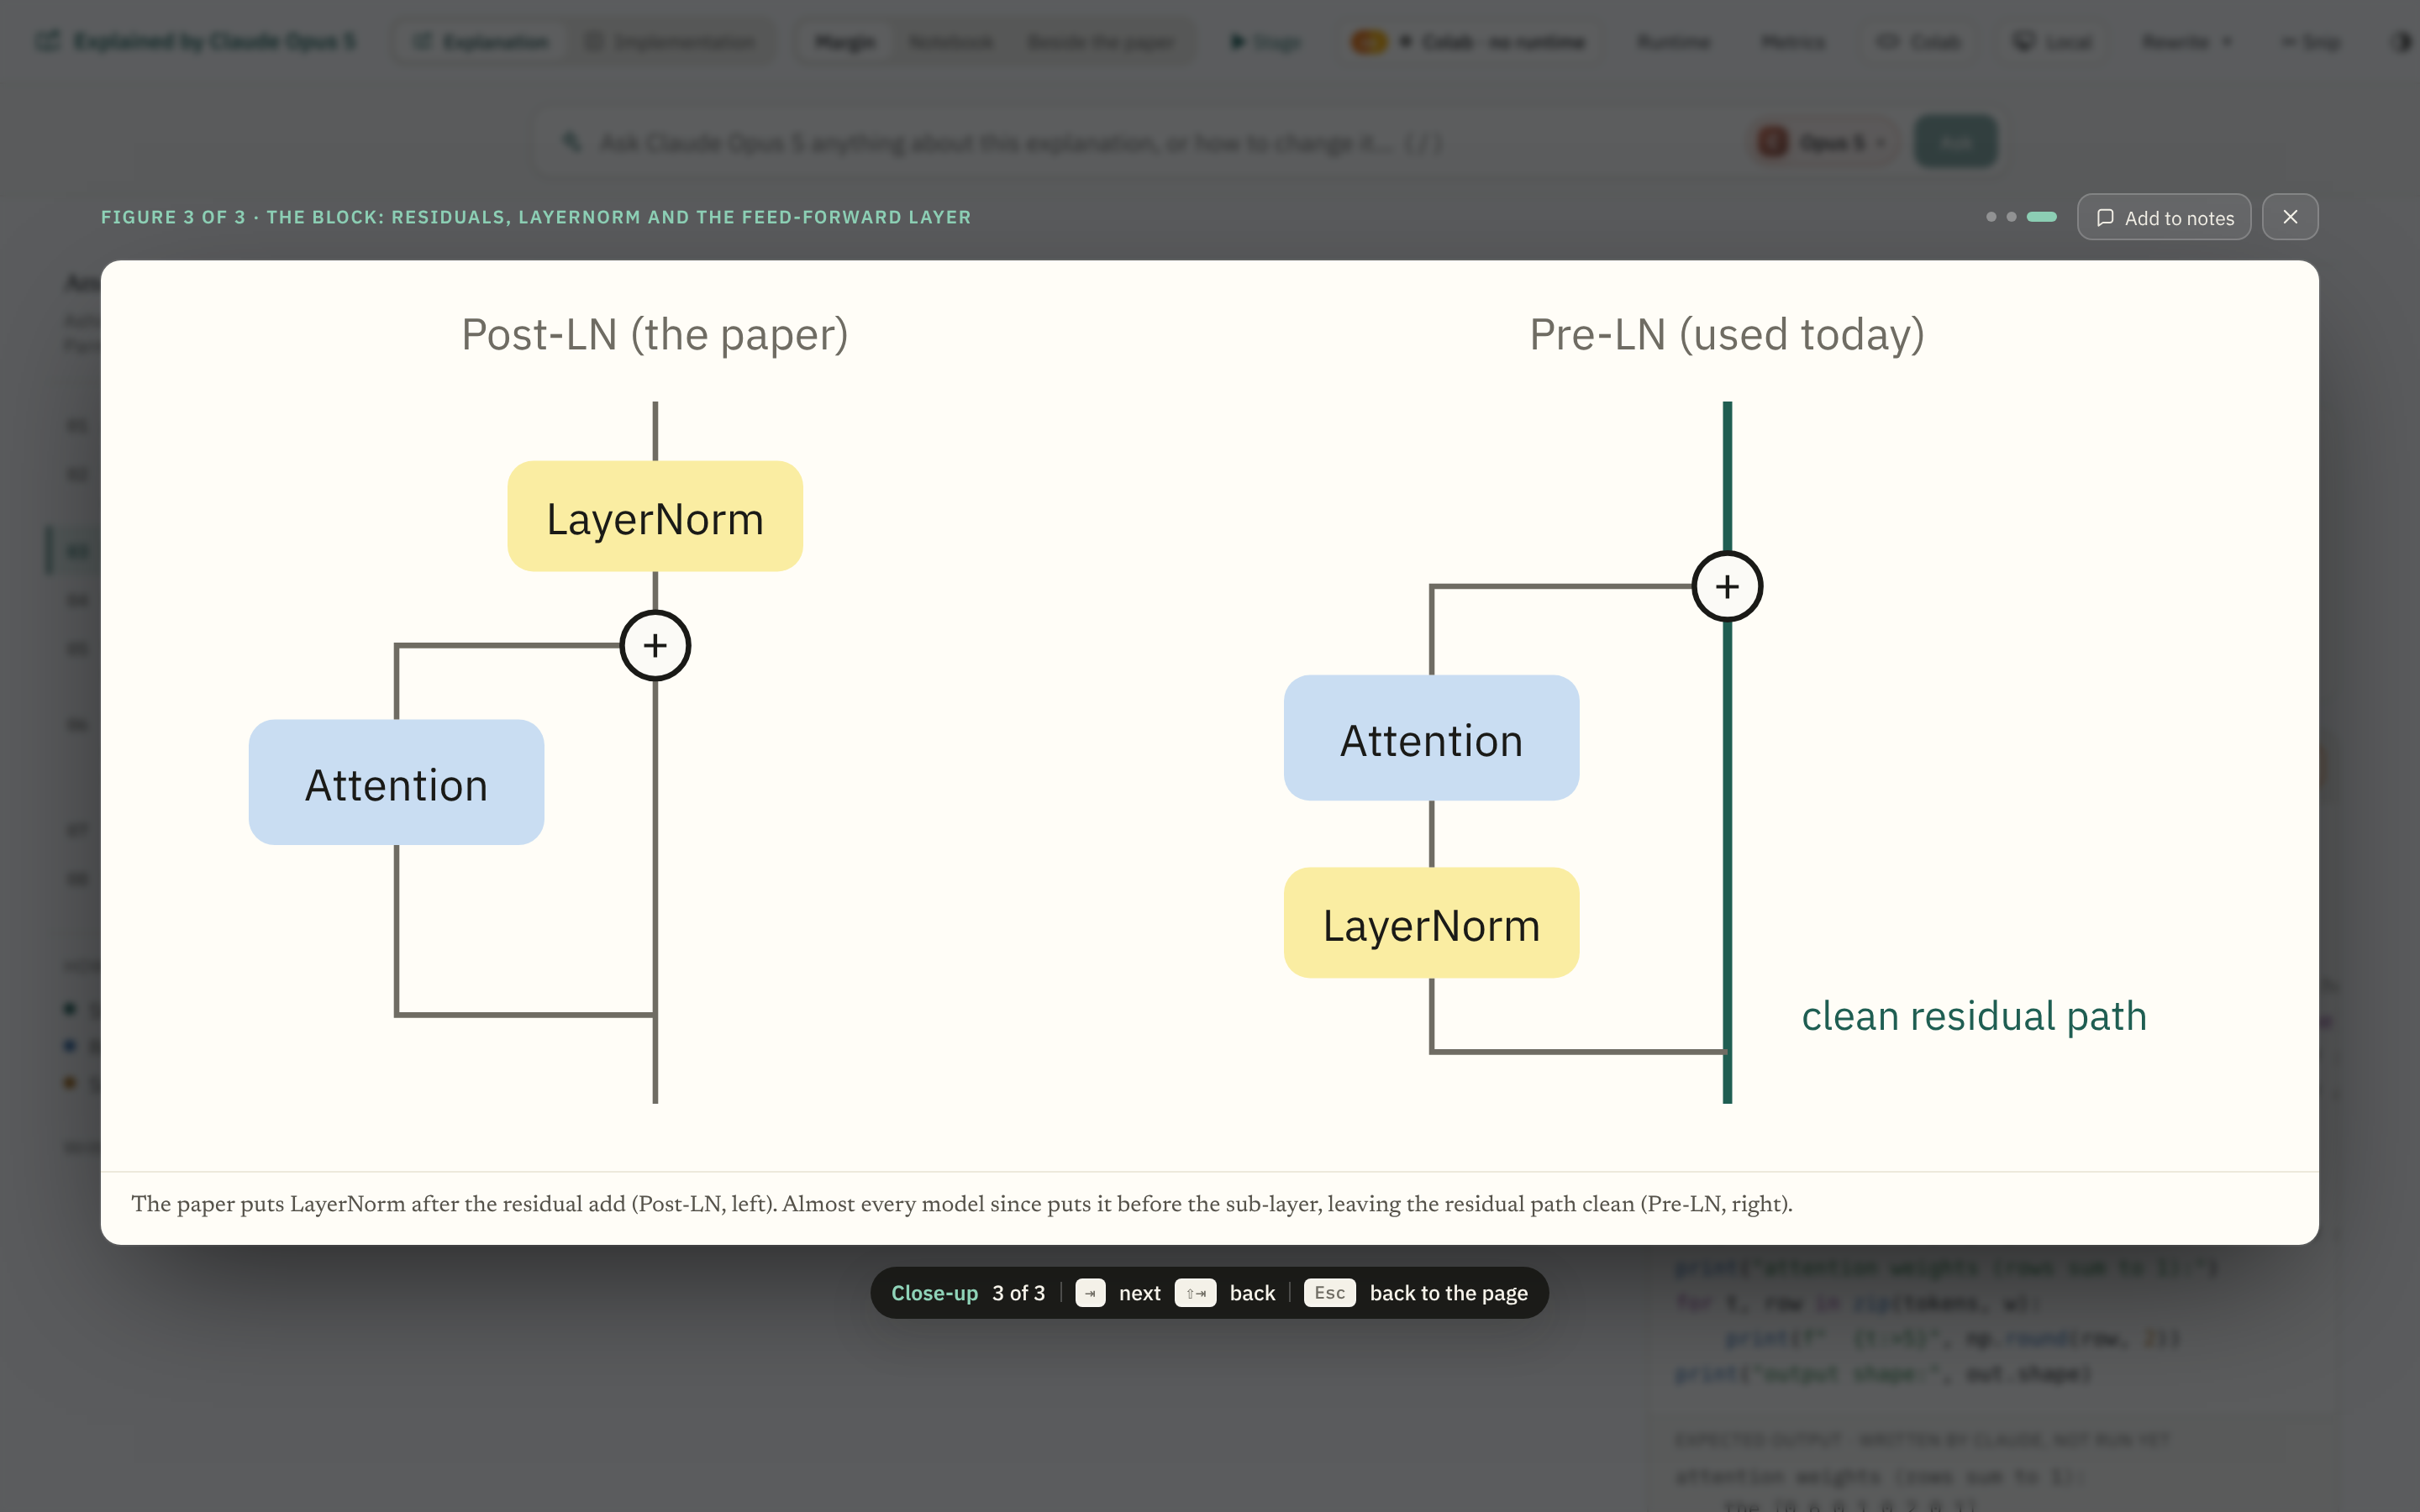Viewport: 2420px width, 1512px height.
Task: Click the Attention box in Post-LN diagram
Action: 396,782
